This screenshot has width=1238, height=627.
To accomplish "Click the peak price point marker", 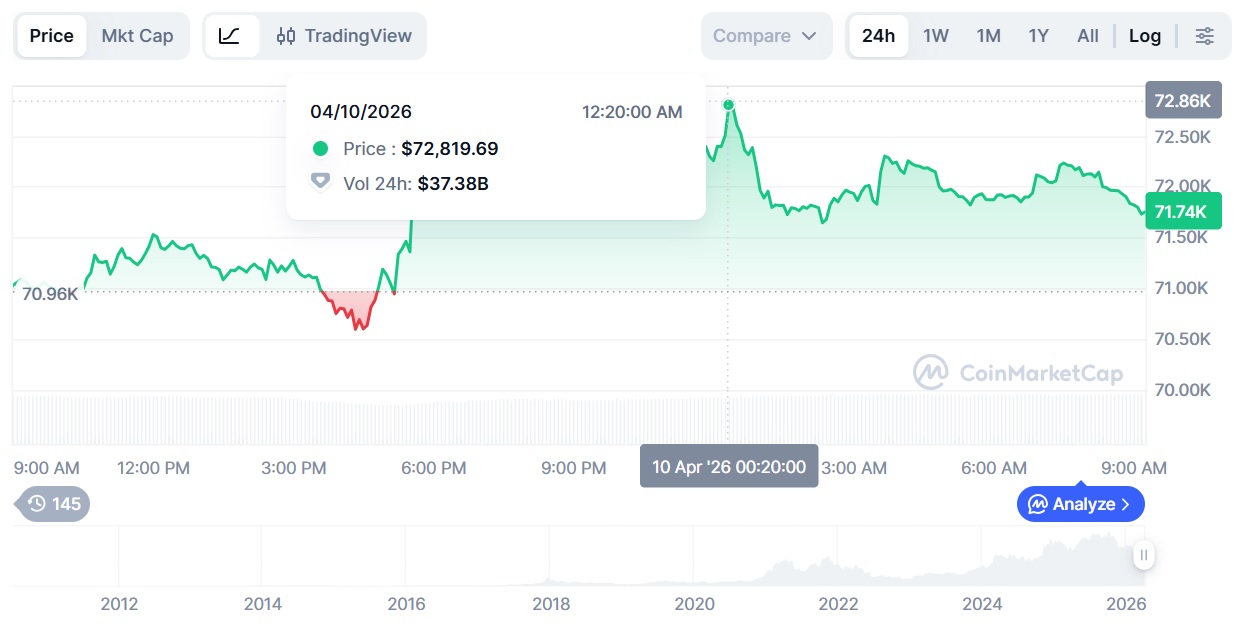I will pos(728,105).
